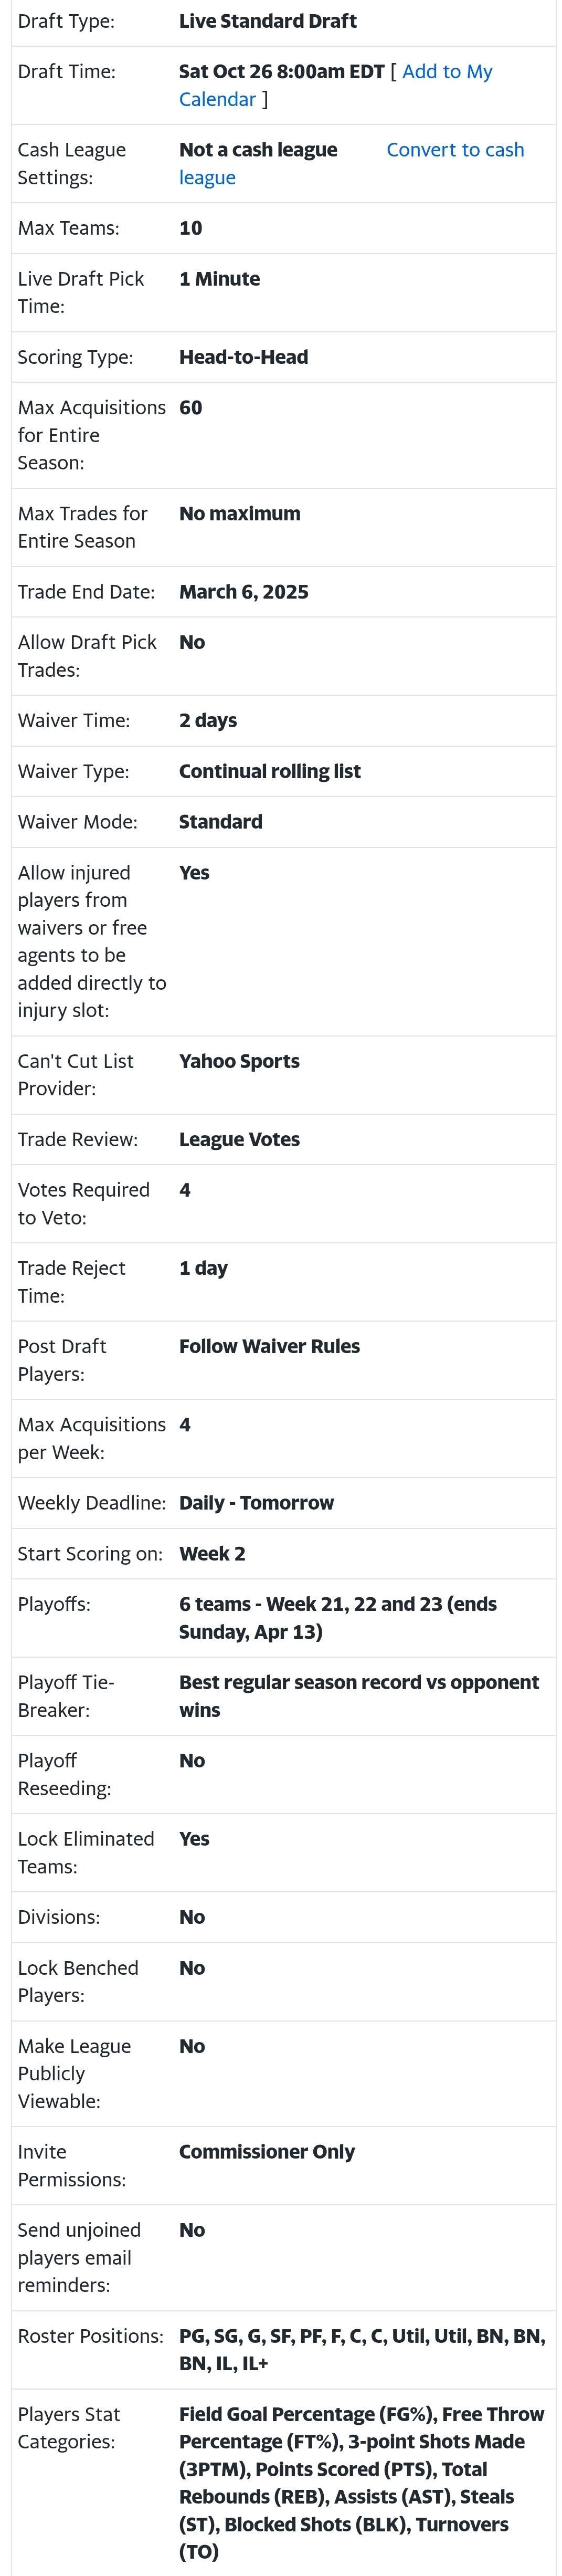Image resolution: width=562 pixels, height=2576 pixels.
Task: Click the Daily - Tomorrow weekly deadline
Action: click(256, 1503)
